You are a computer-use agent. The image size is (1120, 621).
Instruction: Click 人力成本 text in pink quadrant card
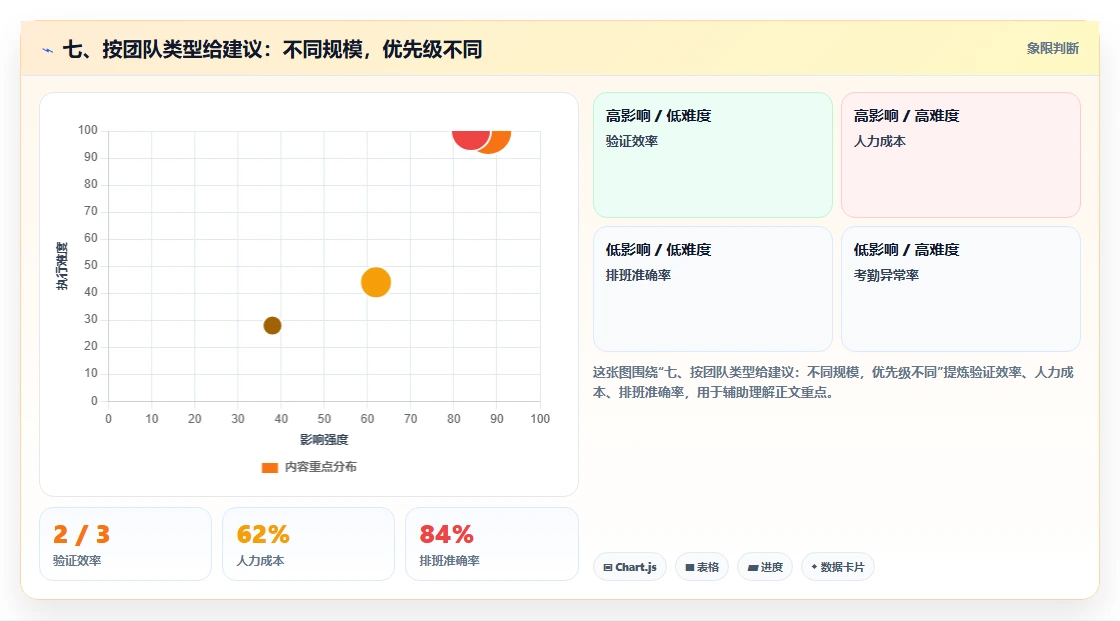(x=879, y=141)
